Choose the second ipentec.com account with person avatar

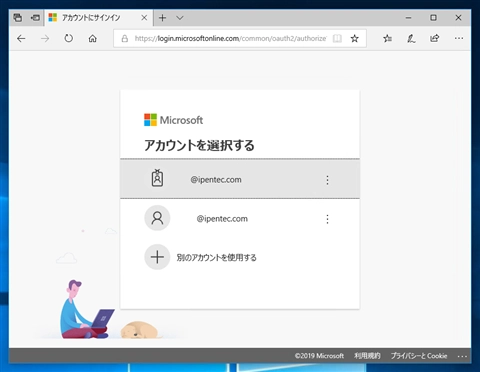point(240,218)
